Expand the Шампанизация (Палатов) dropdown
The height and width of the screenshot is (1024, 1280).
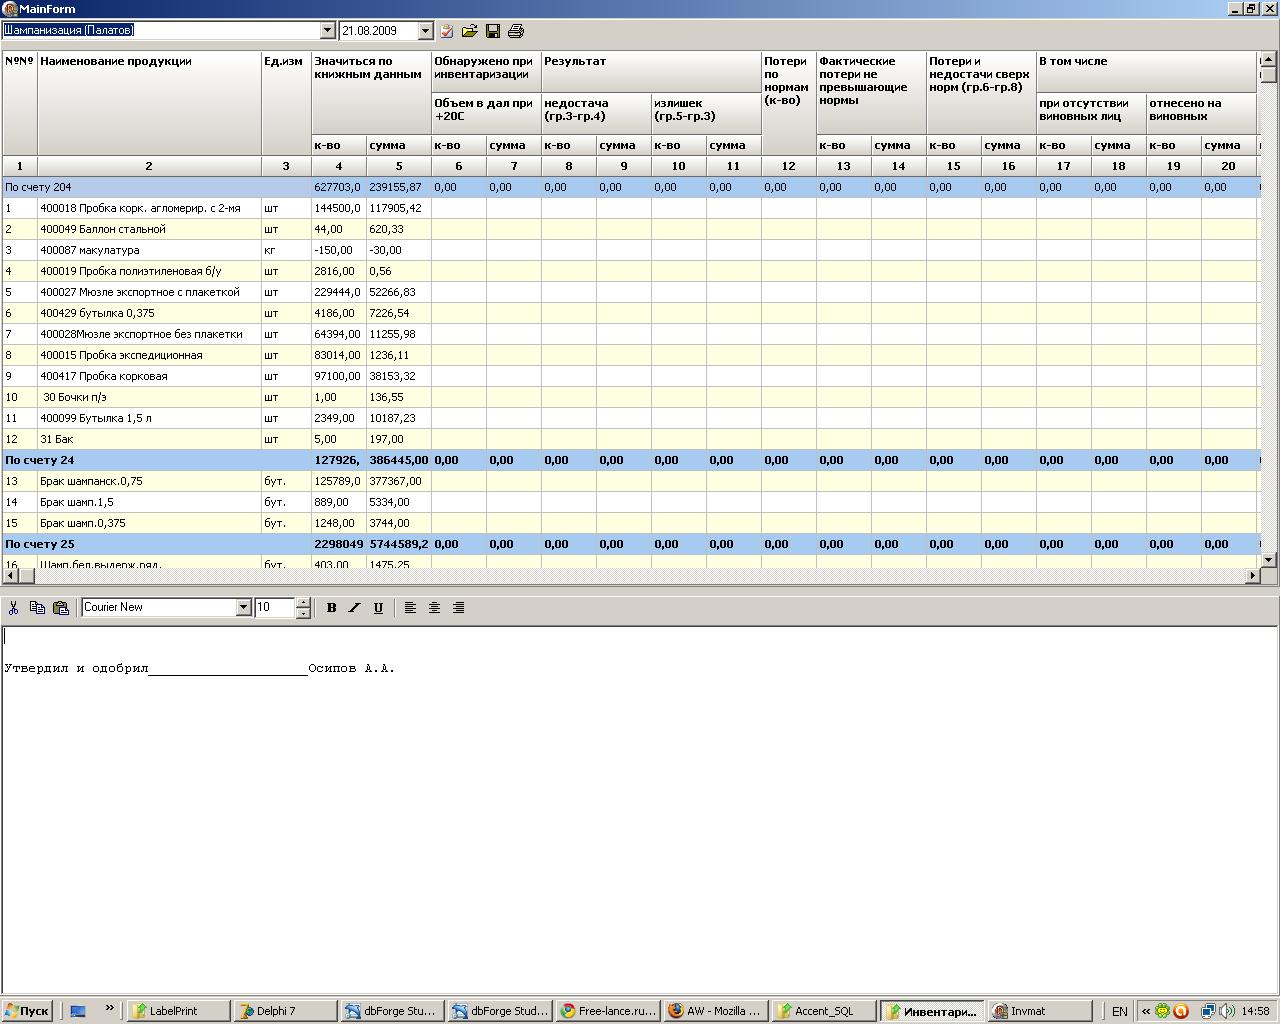(327, 31)
